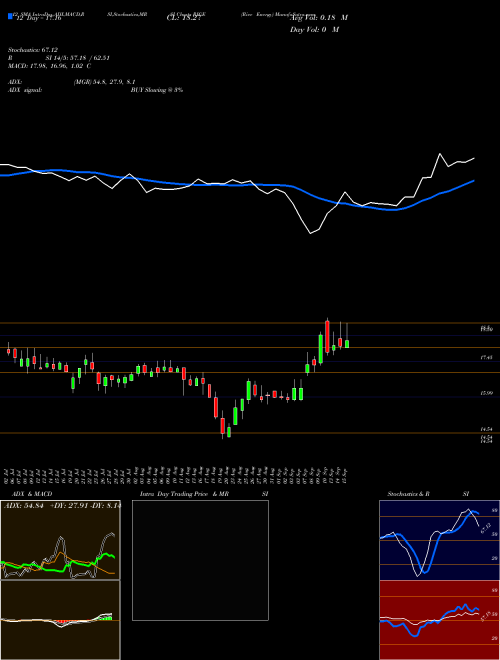Screen dimensions: 500x660
Task: Click the empty Intra Day Trading Price panel
Action: click(200, 560)
